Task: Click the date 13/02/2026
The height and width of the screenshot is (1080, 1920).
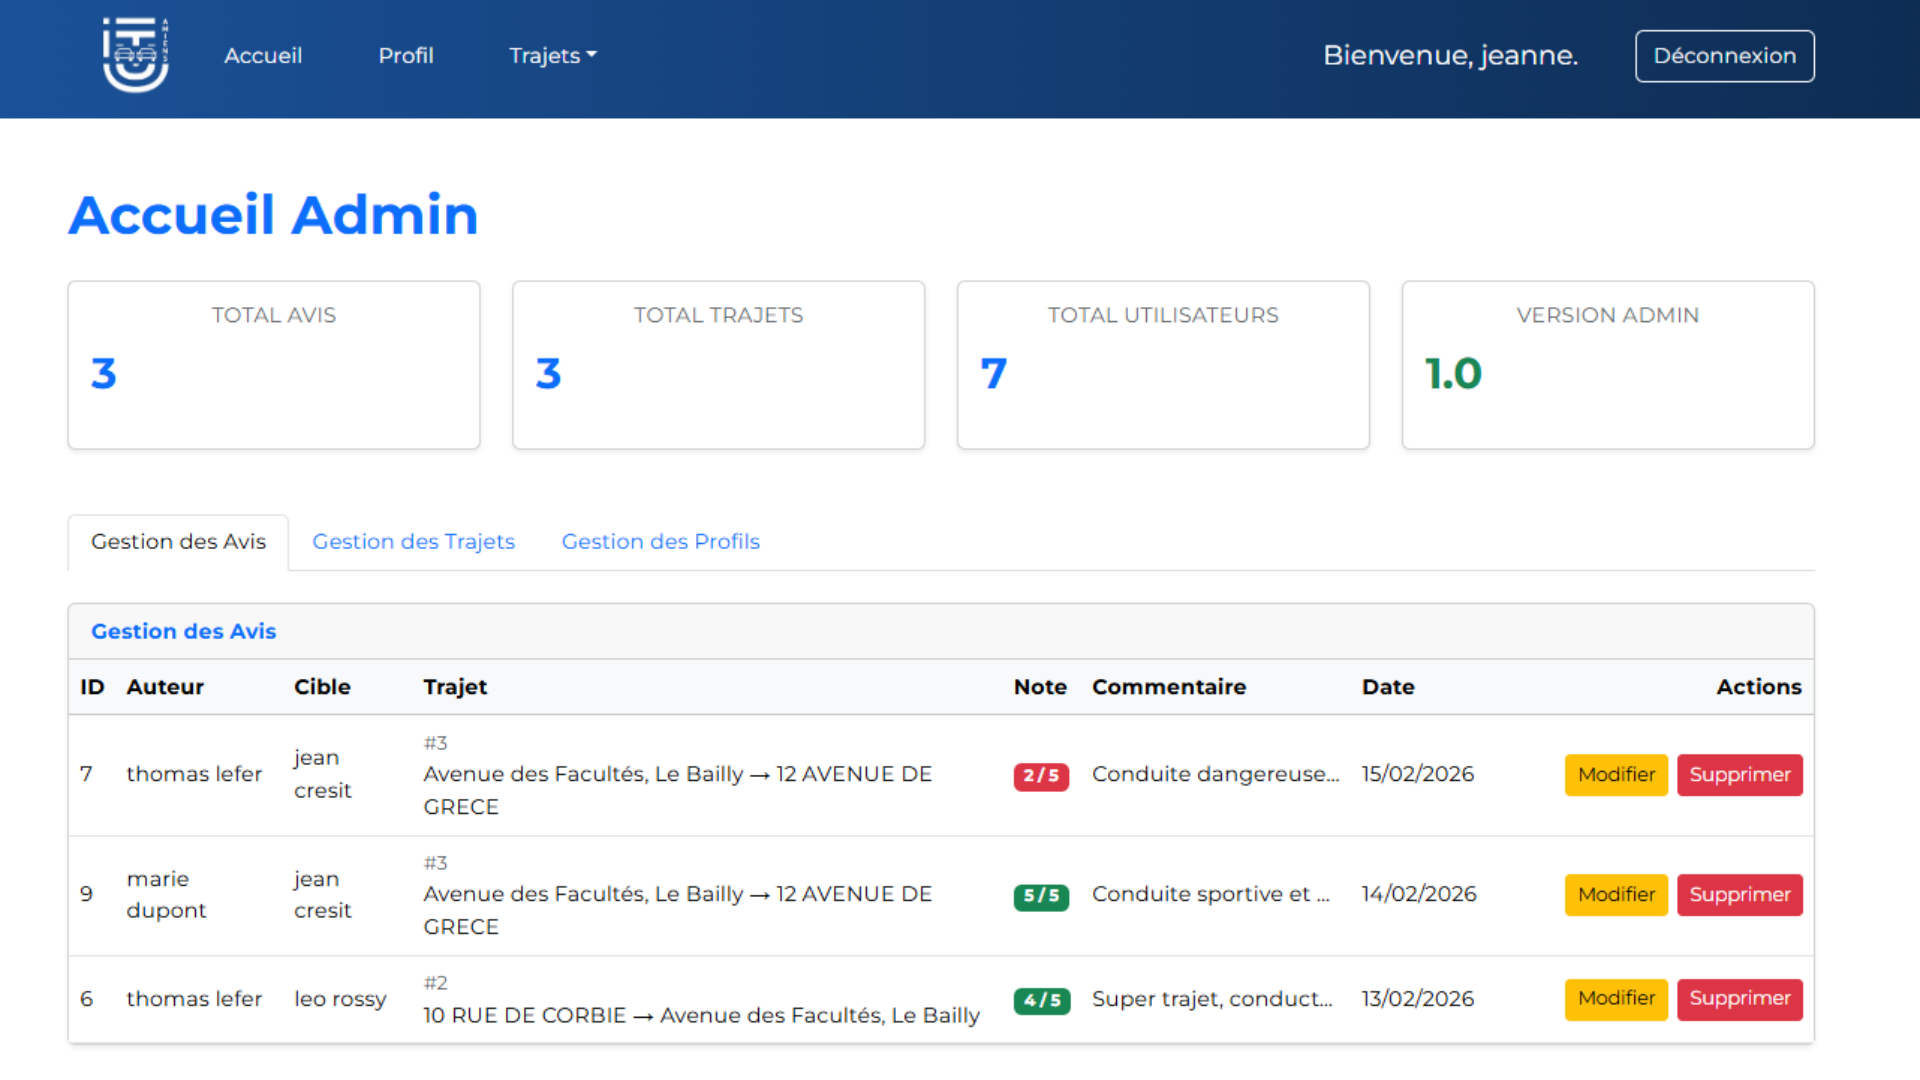Action: point(1418,999)
